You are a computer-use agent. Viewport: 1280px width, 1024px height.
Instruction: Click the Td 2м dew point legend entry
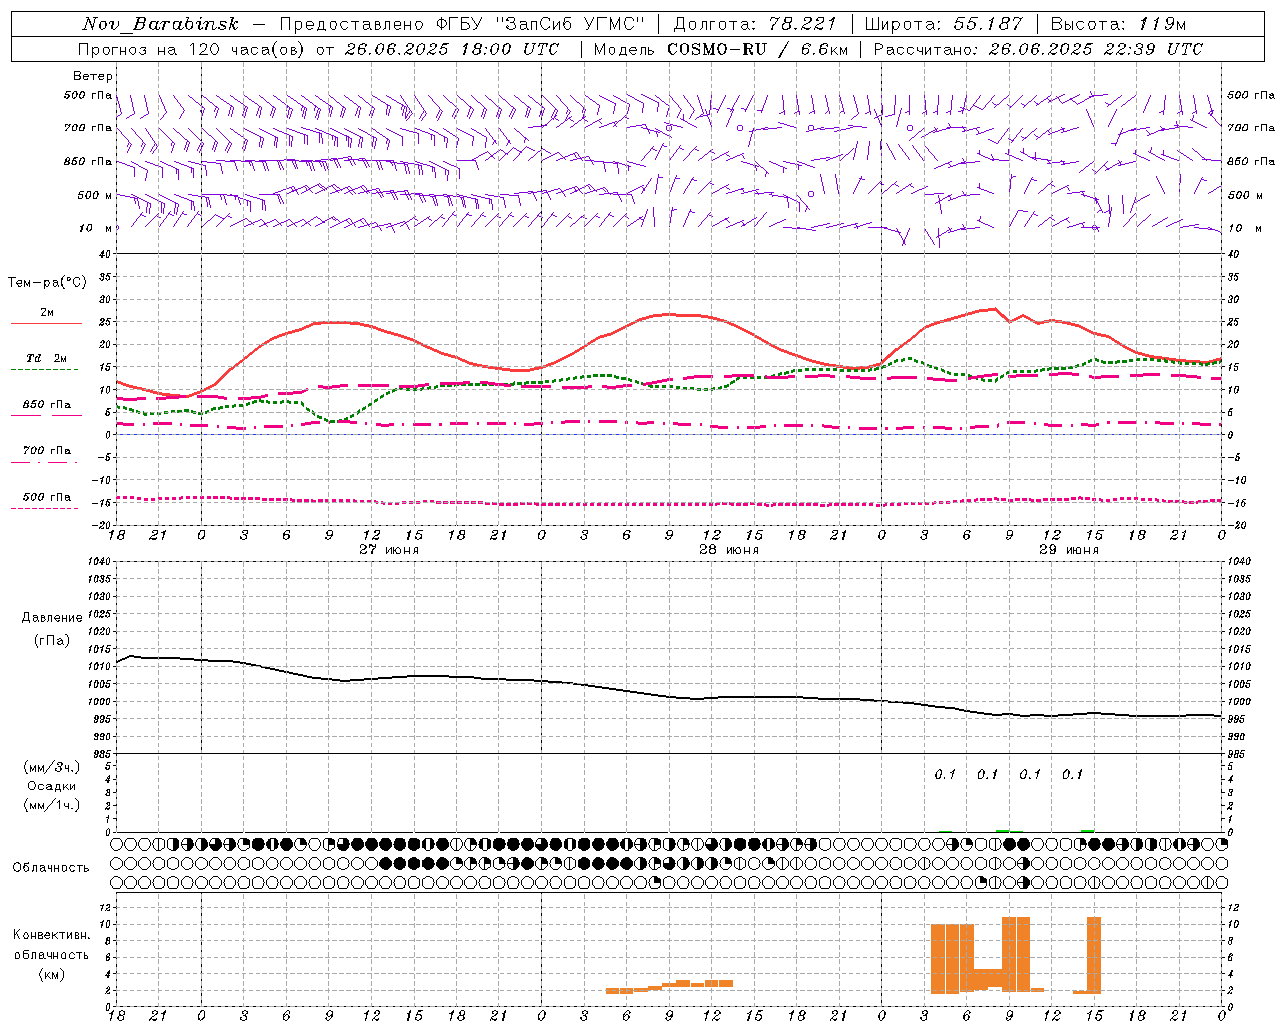pos(47,358)
